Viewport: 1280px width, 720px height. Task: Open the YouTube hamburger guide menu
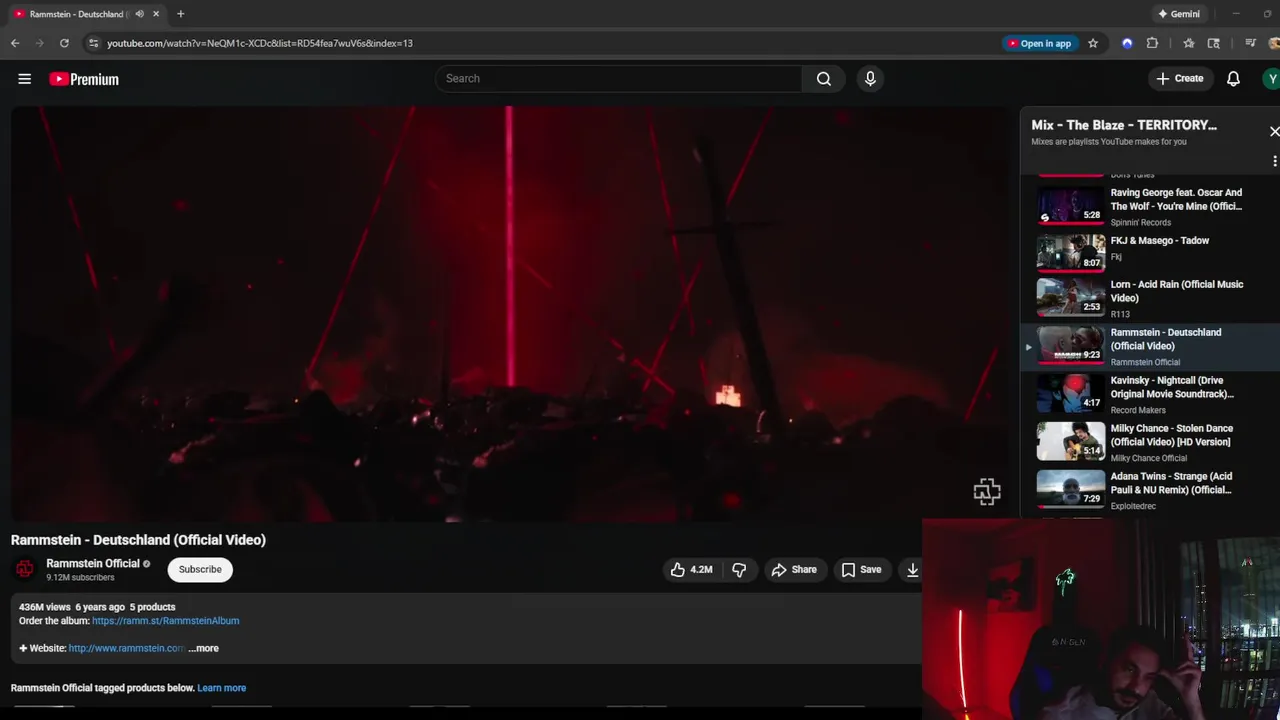point(24,79)
